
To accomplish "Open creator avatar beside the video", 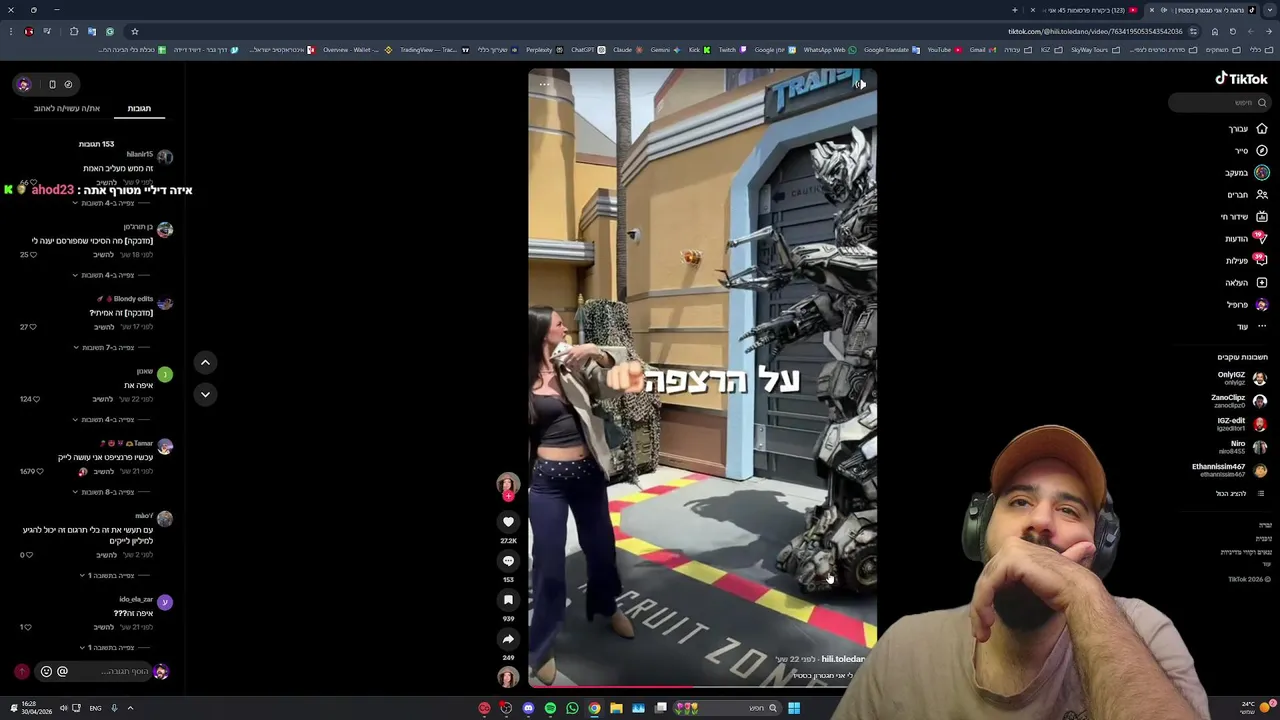I will coord(508,484).
